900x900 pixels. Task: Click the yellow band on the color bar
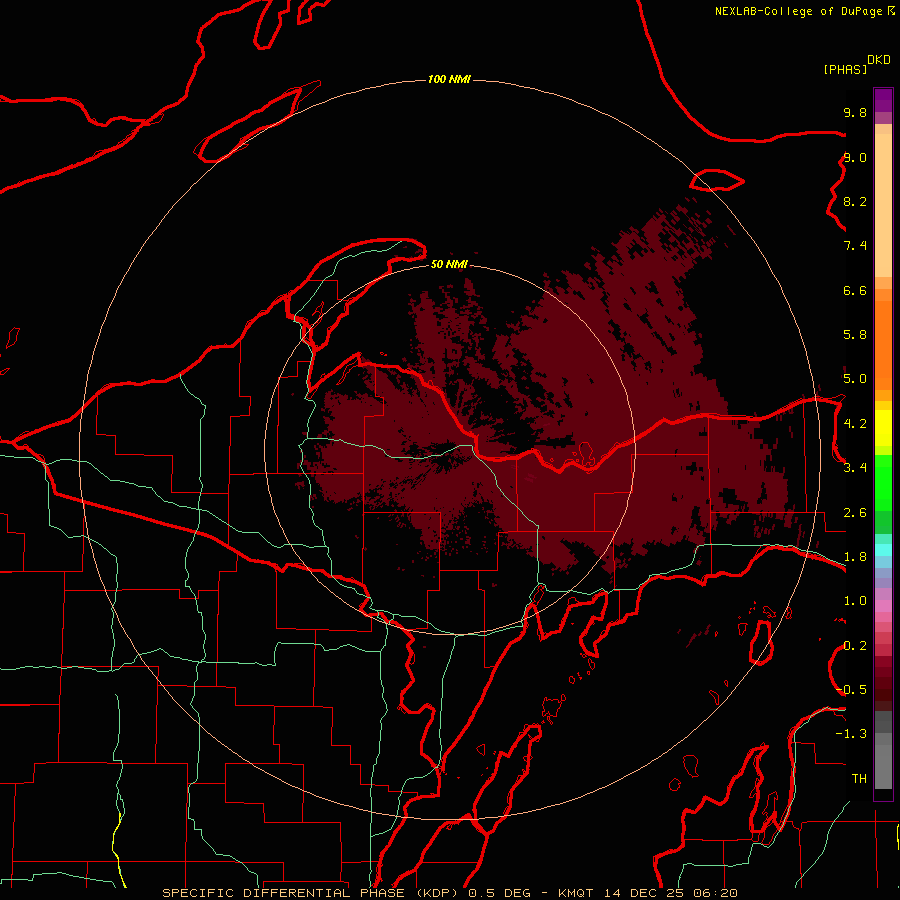[x=883, y=428]
